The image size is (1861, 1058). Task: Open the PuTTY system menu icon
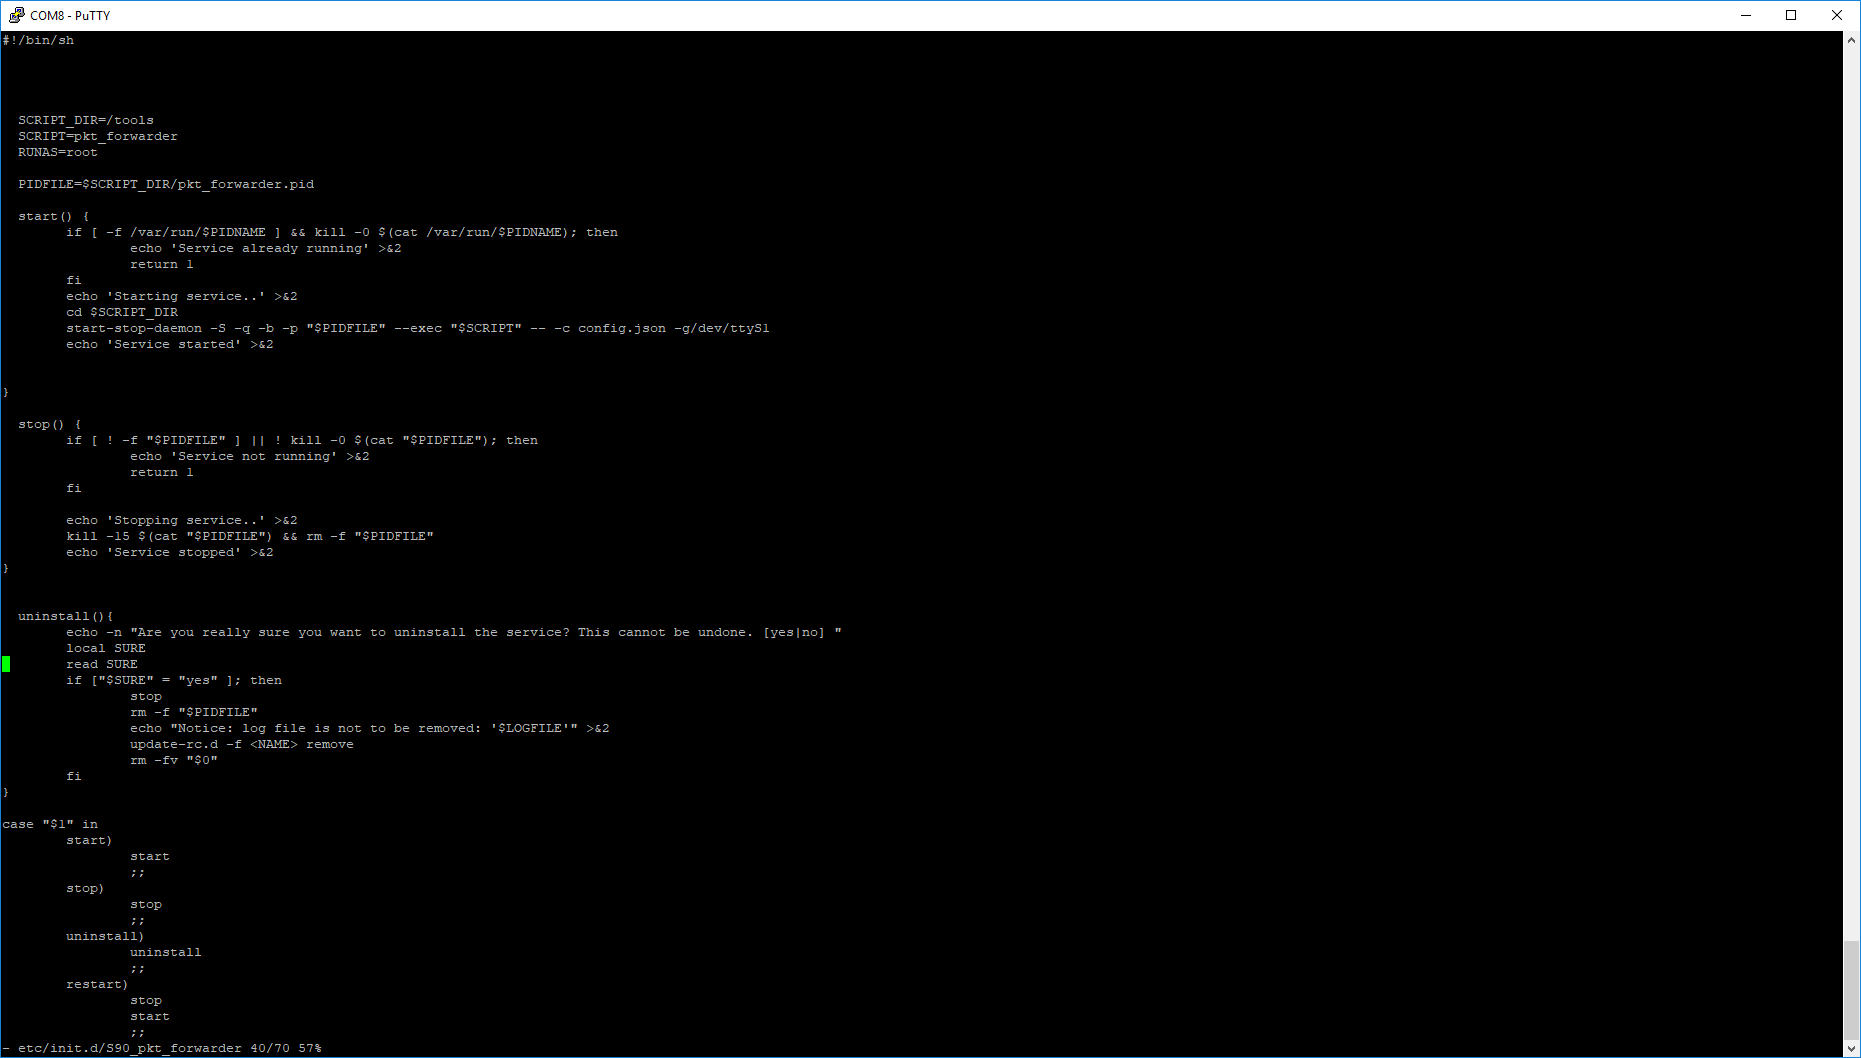coord(16,15)
